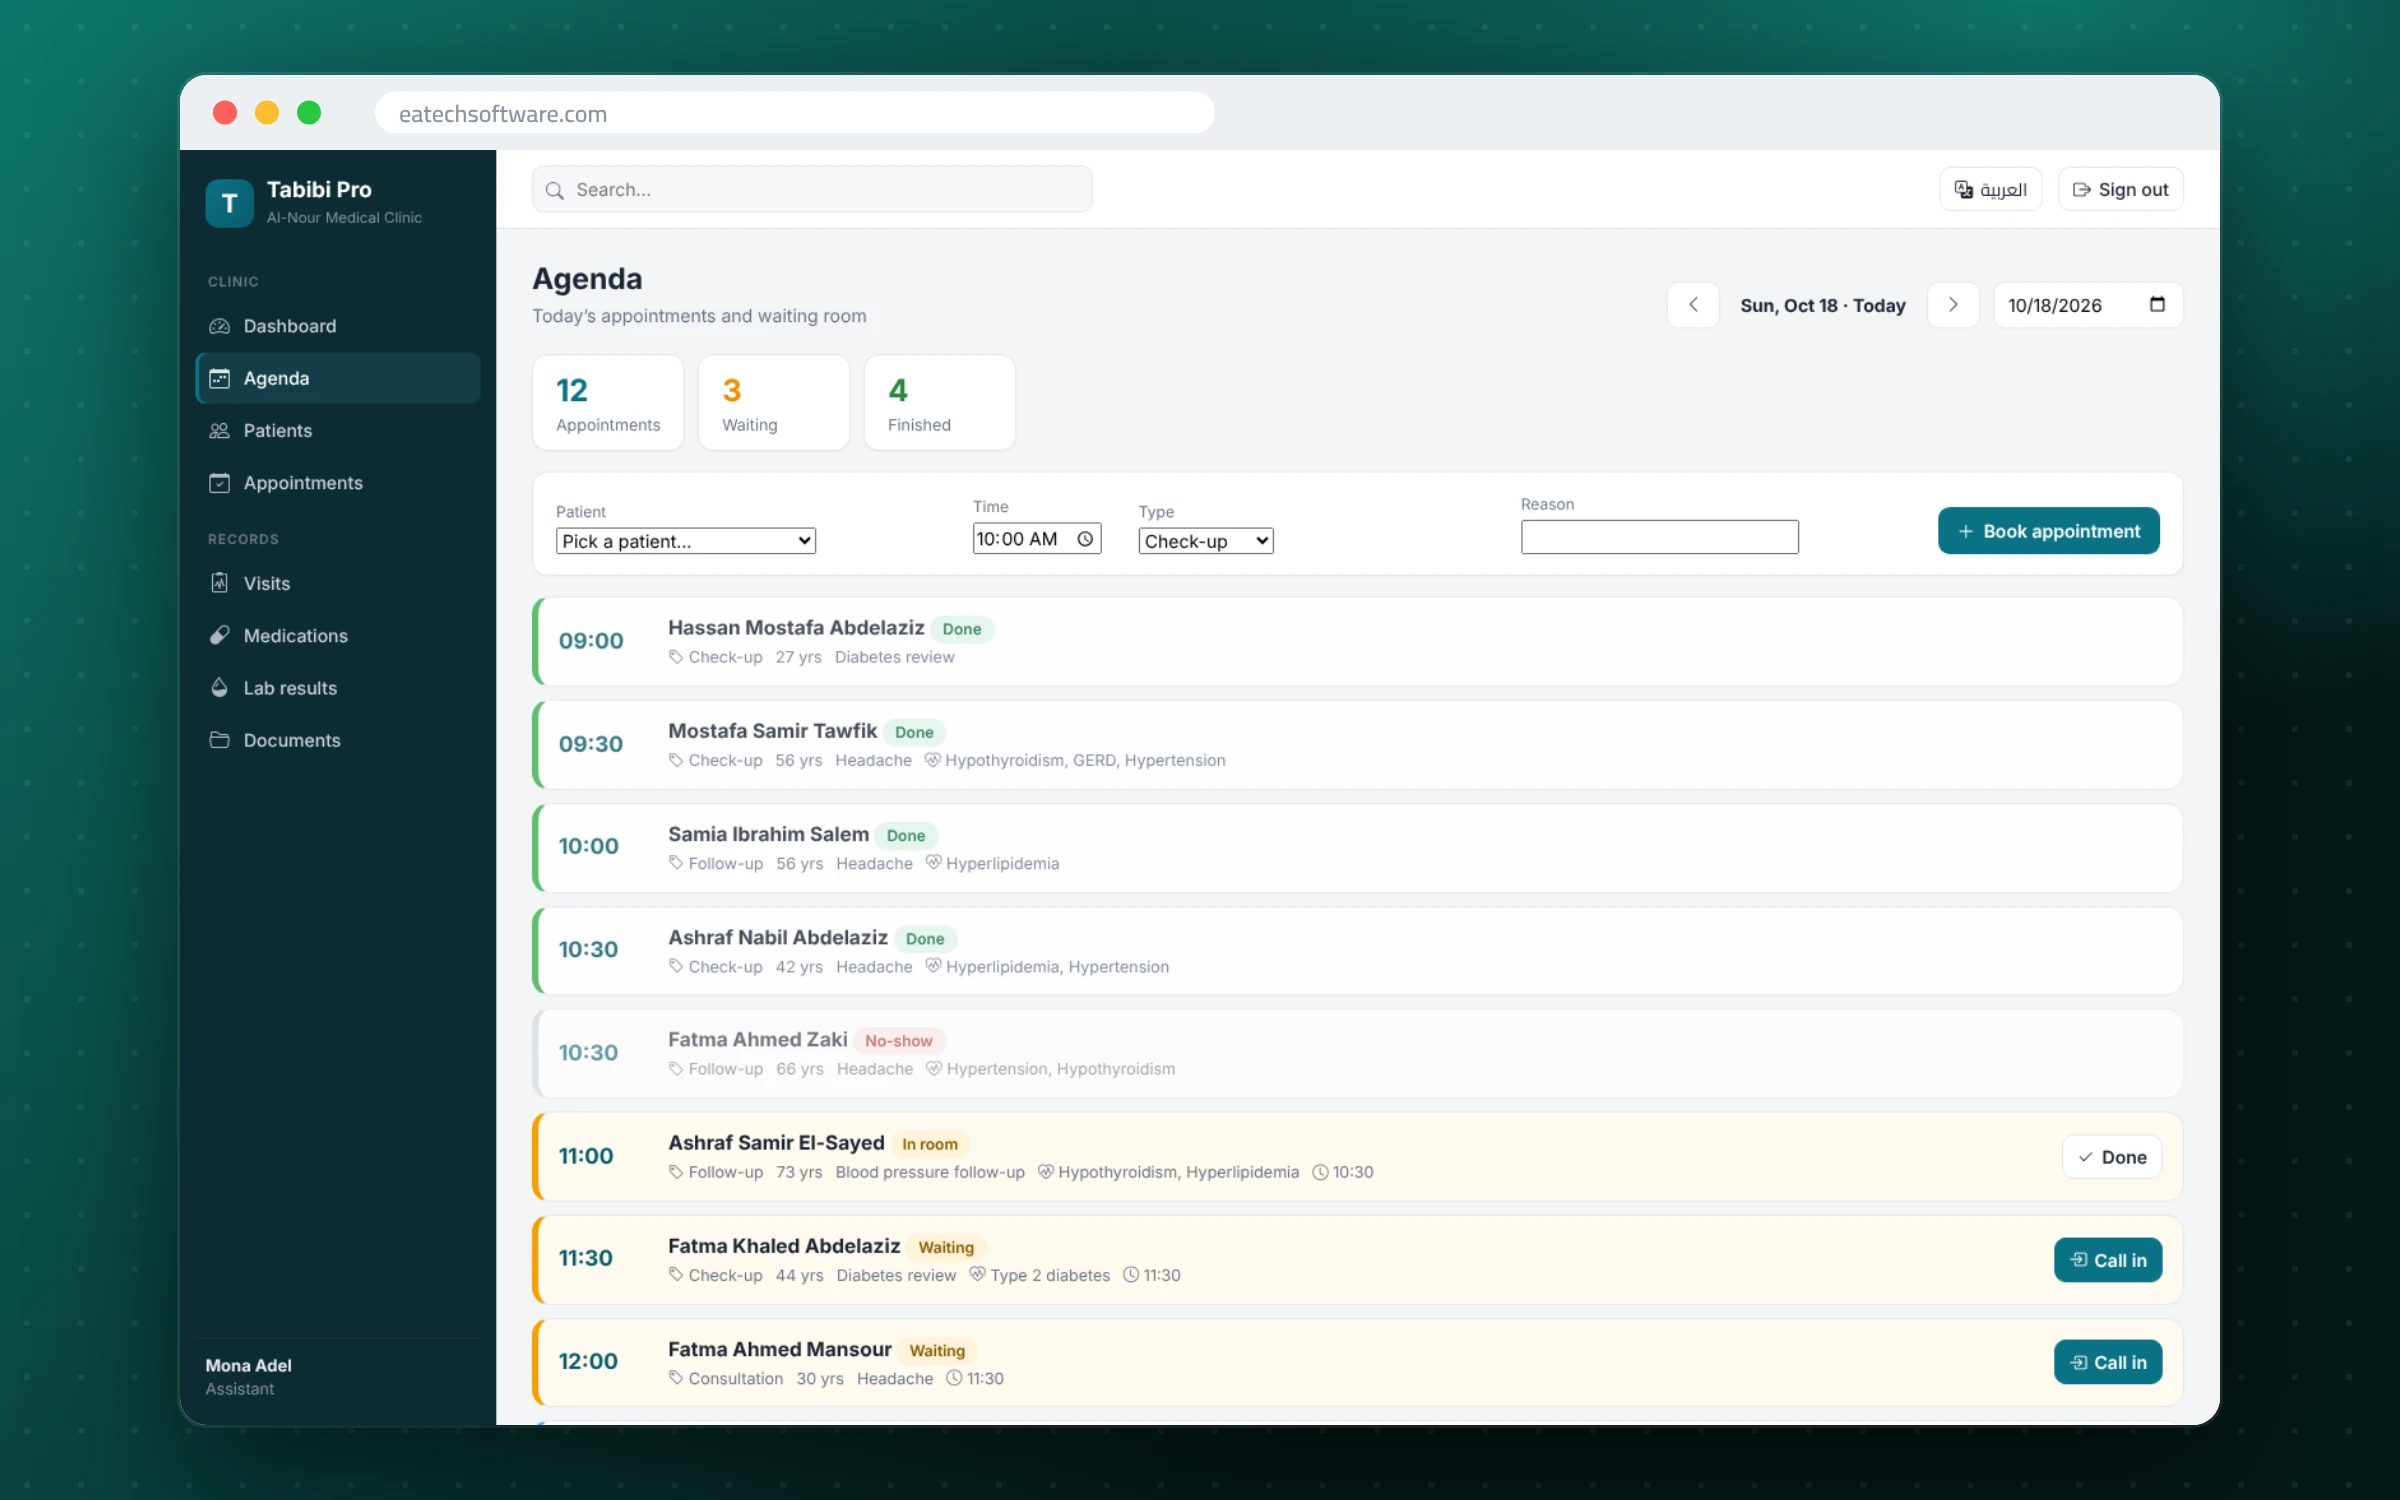Open Appointments sidebar item

338,483
